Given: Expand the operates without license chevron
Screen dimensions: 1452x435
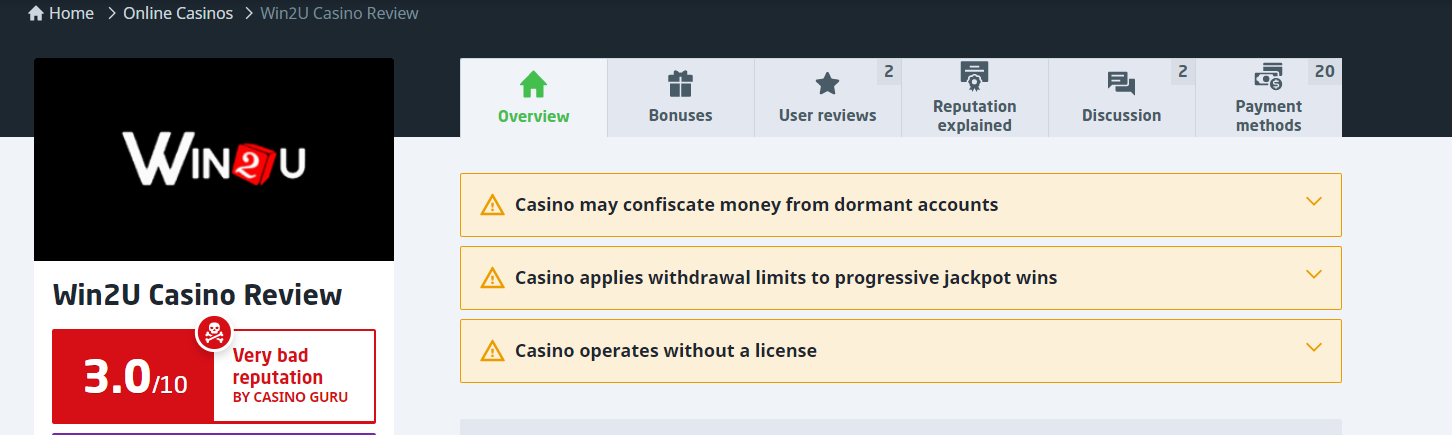Looking at the screenshot, I should tap(1314, 348).
